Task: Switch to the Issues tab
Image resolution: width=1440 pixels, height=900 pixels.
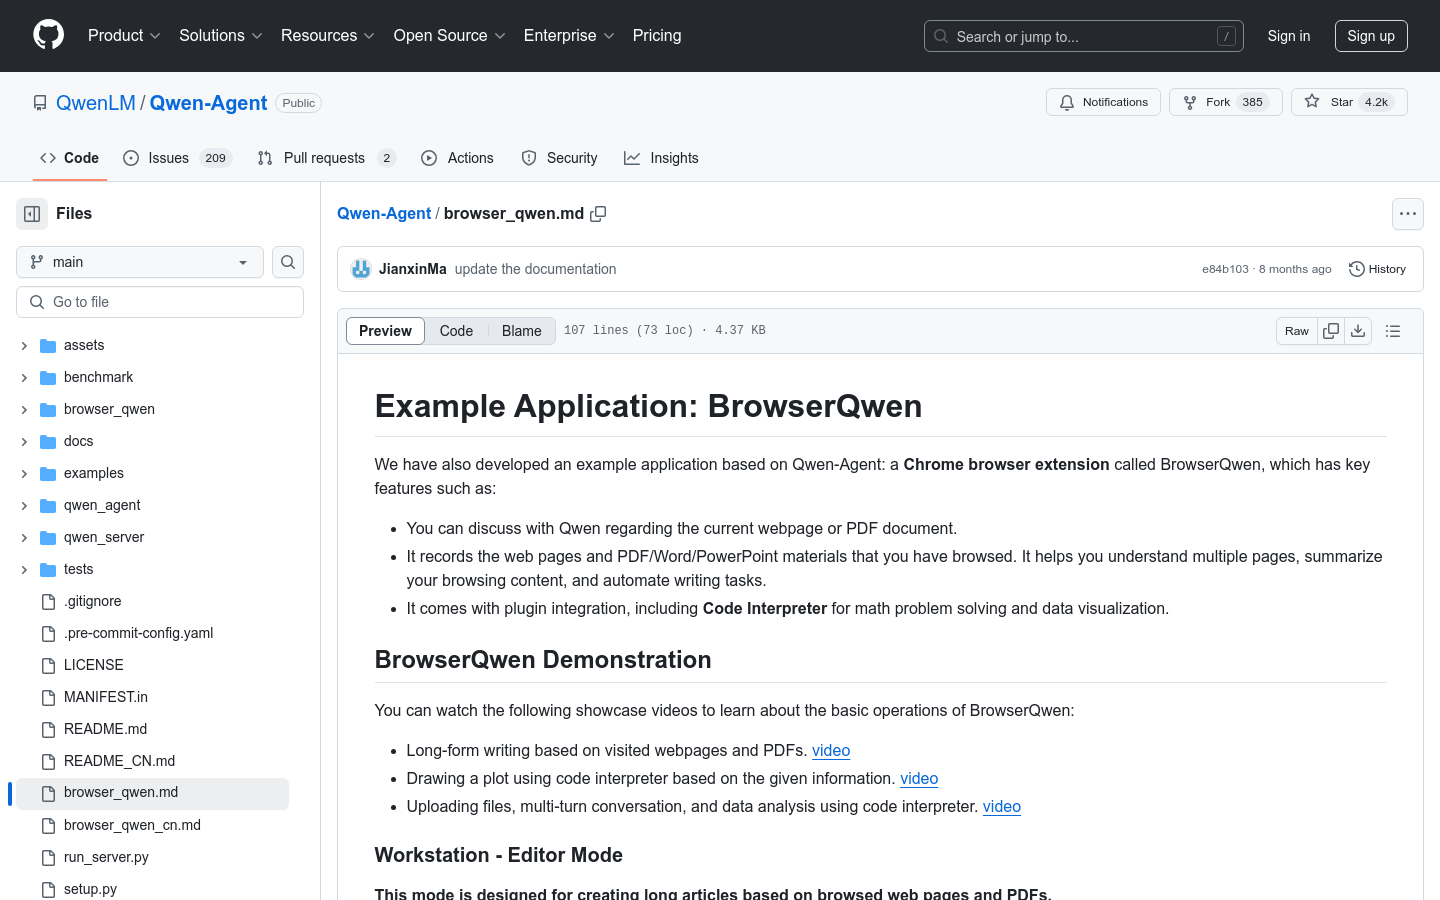Action: click(x=177, y=158)
